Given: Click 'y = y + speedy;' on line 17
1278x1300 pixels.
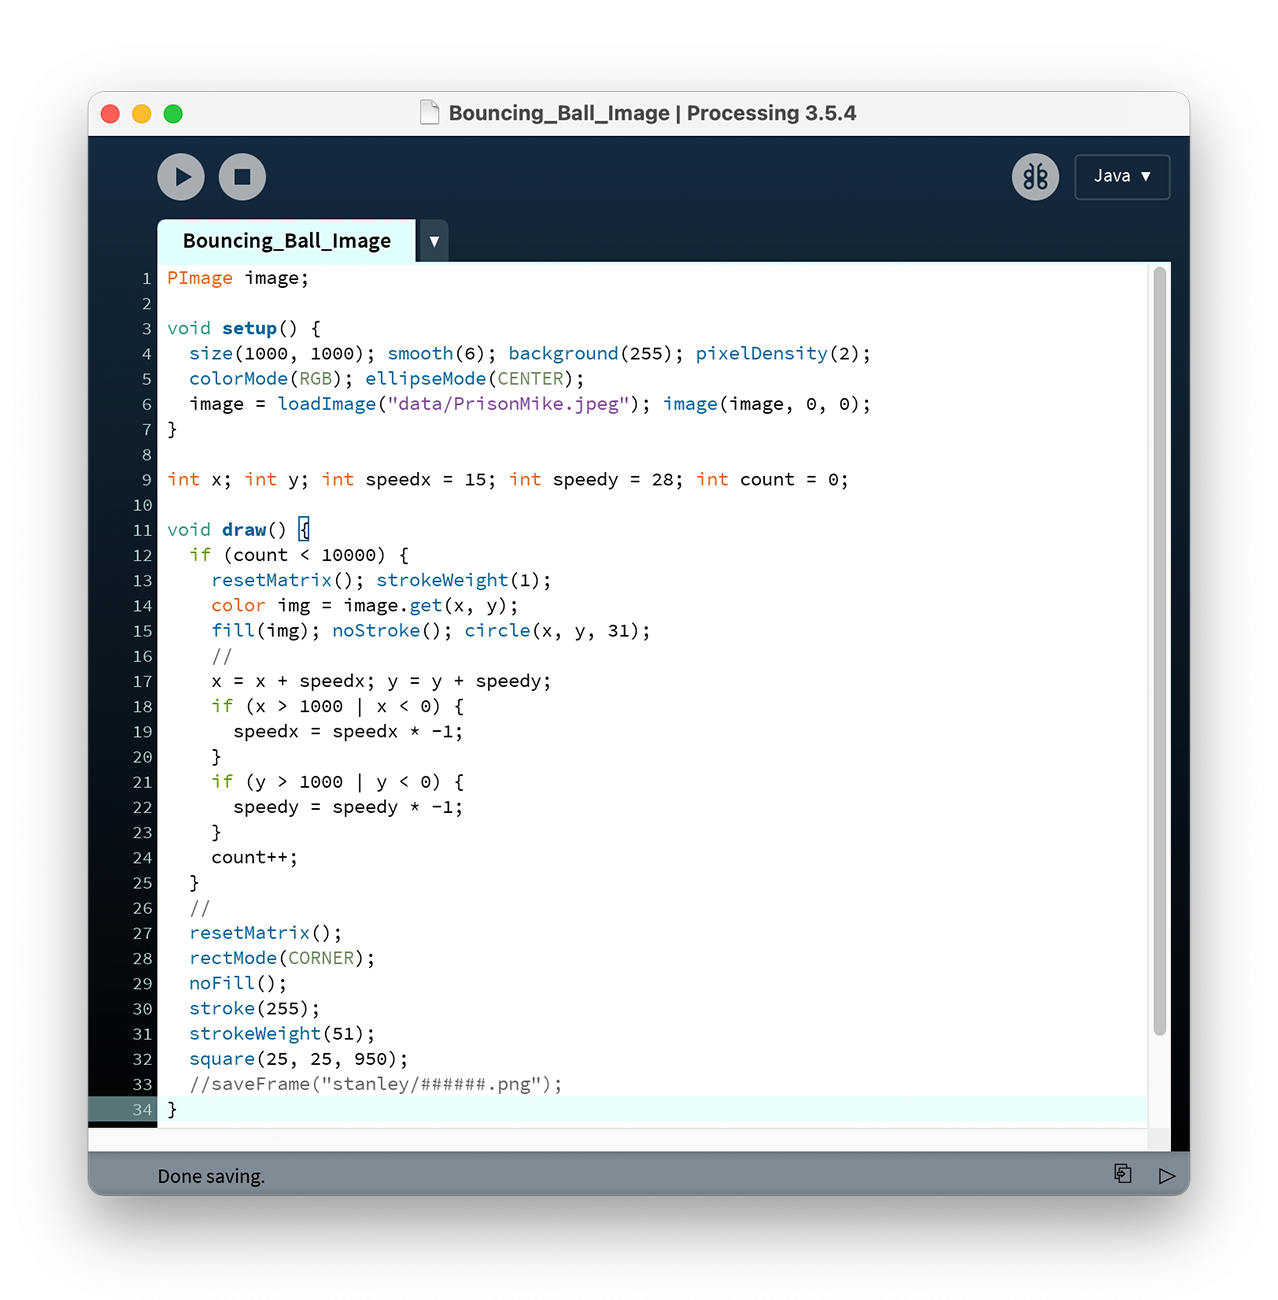Looking at the screenshot, I should click(x=469, y=681).
